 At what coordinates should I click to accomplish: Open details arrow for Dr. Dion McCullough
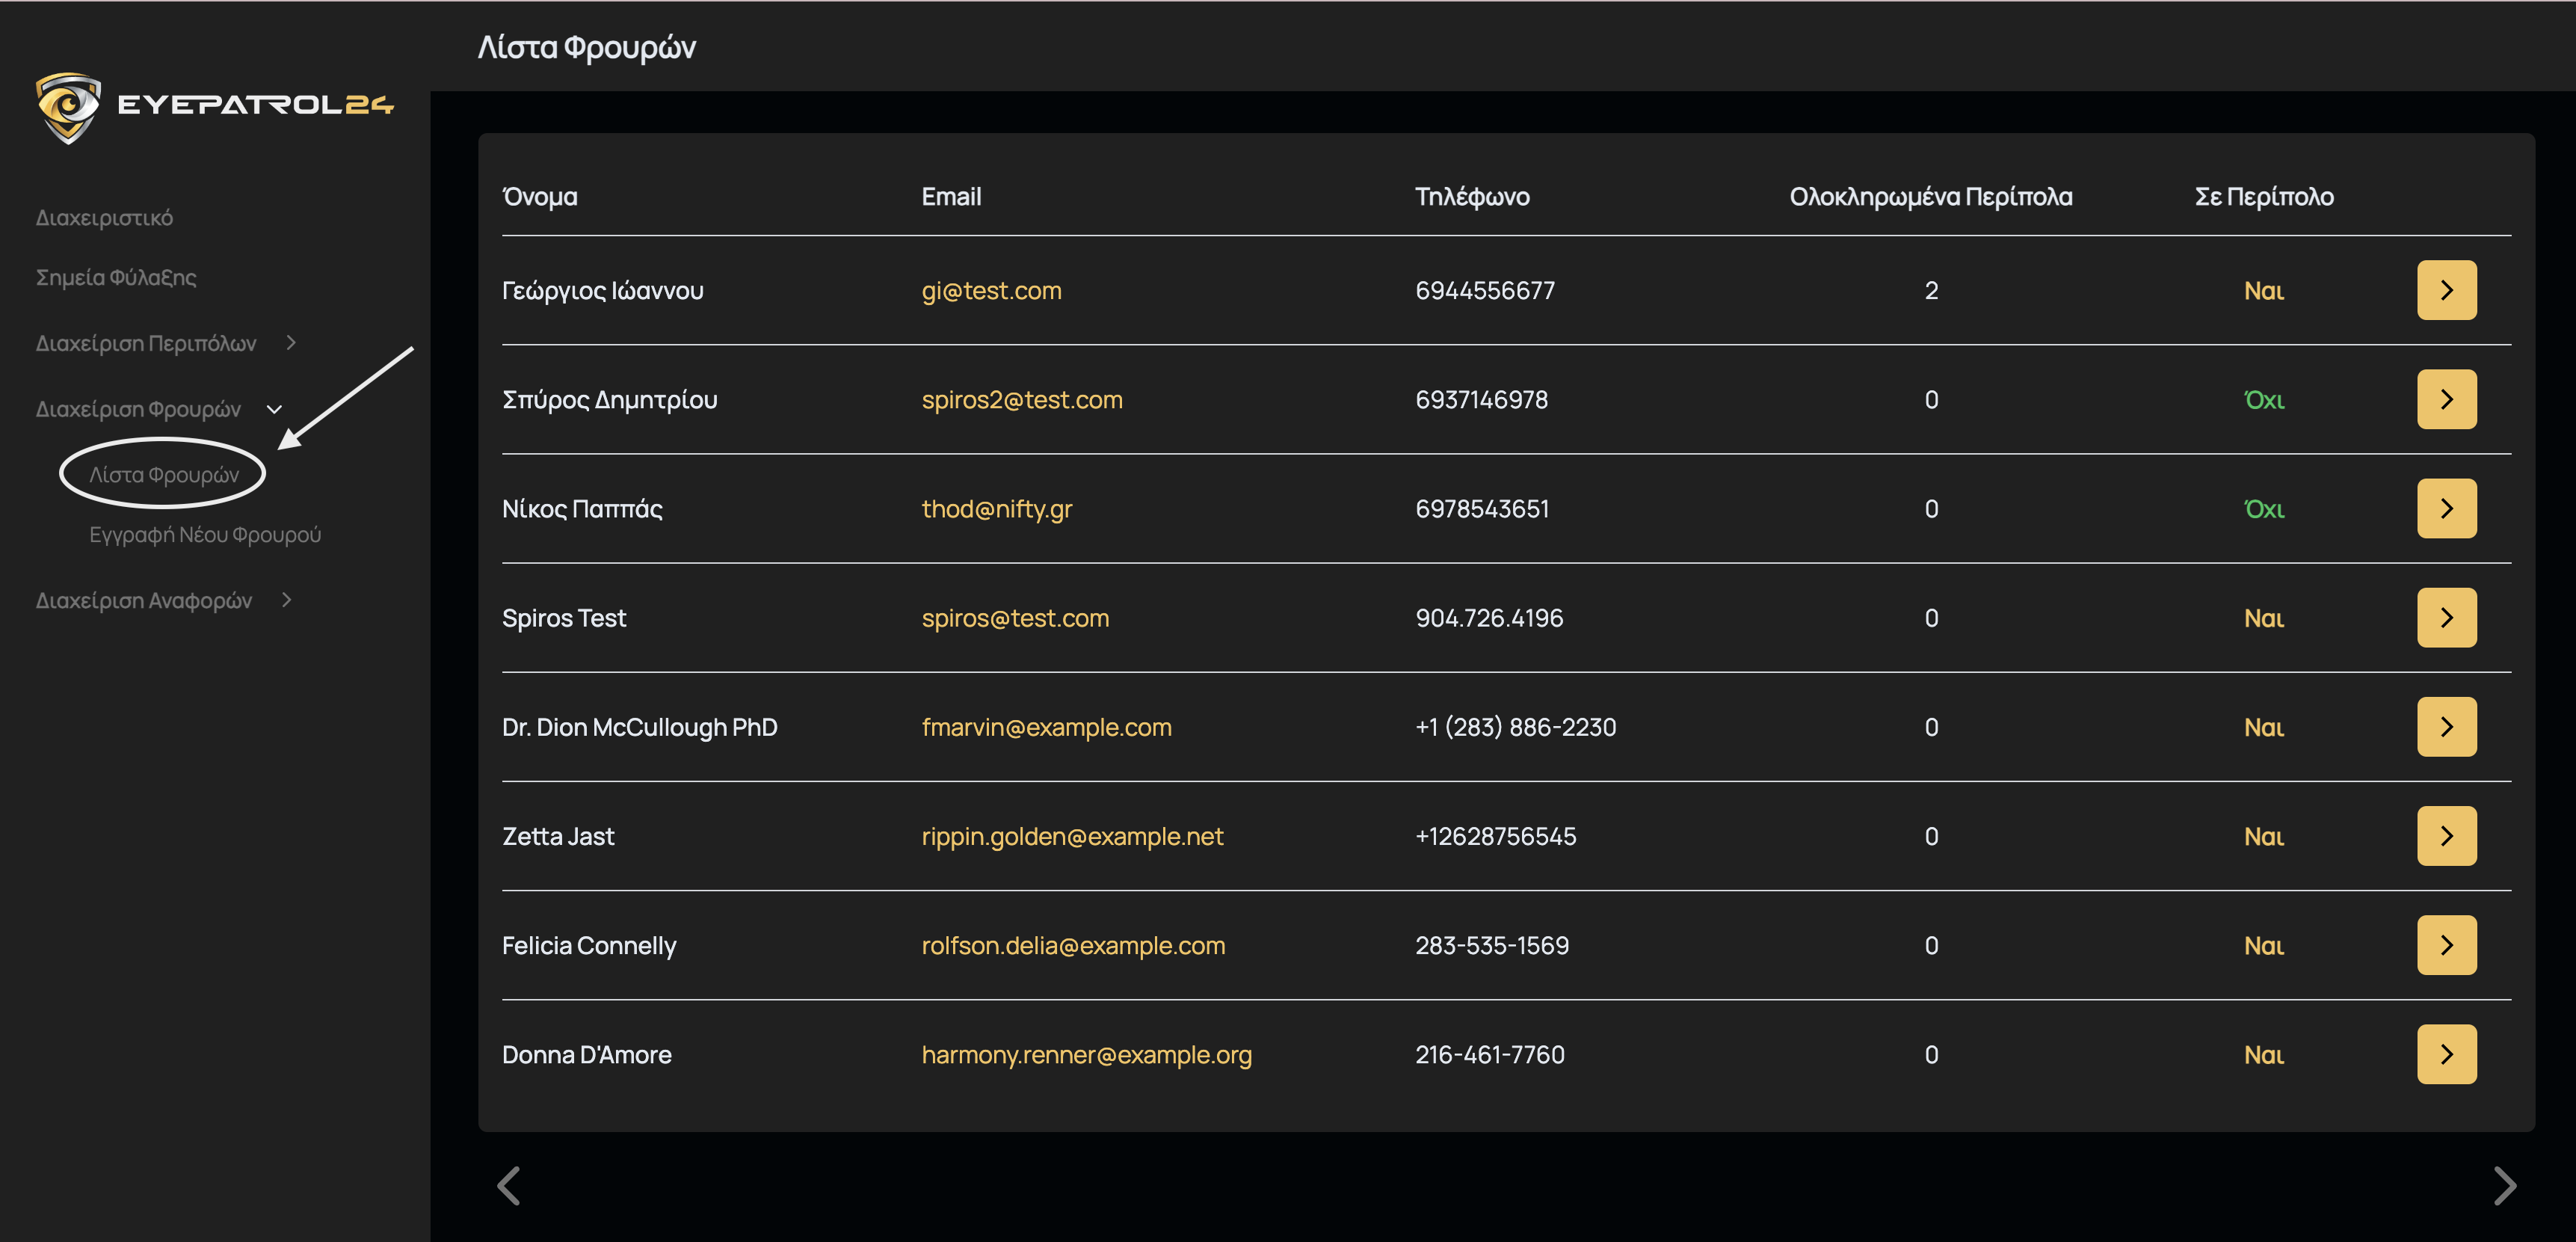pyautogui.click(x=2446, y=726)
